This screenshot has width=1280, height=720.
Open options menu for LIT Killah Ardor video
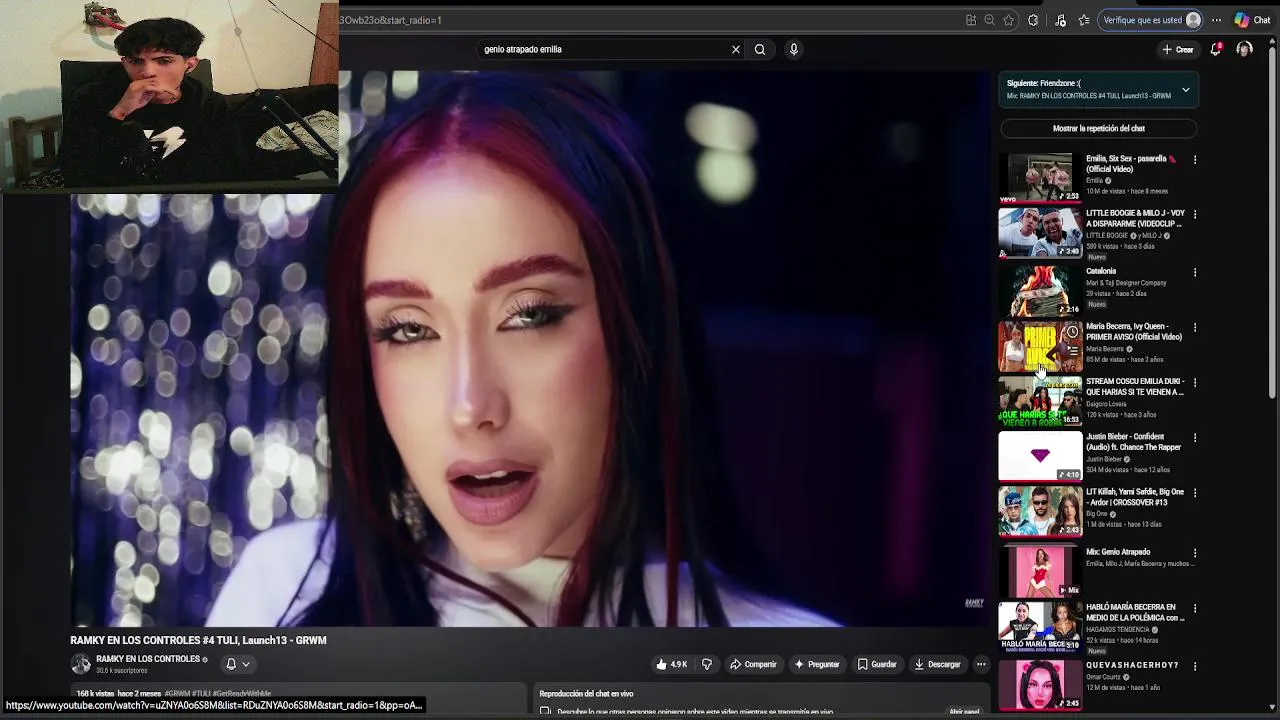[1194, 493]
